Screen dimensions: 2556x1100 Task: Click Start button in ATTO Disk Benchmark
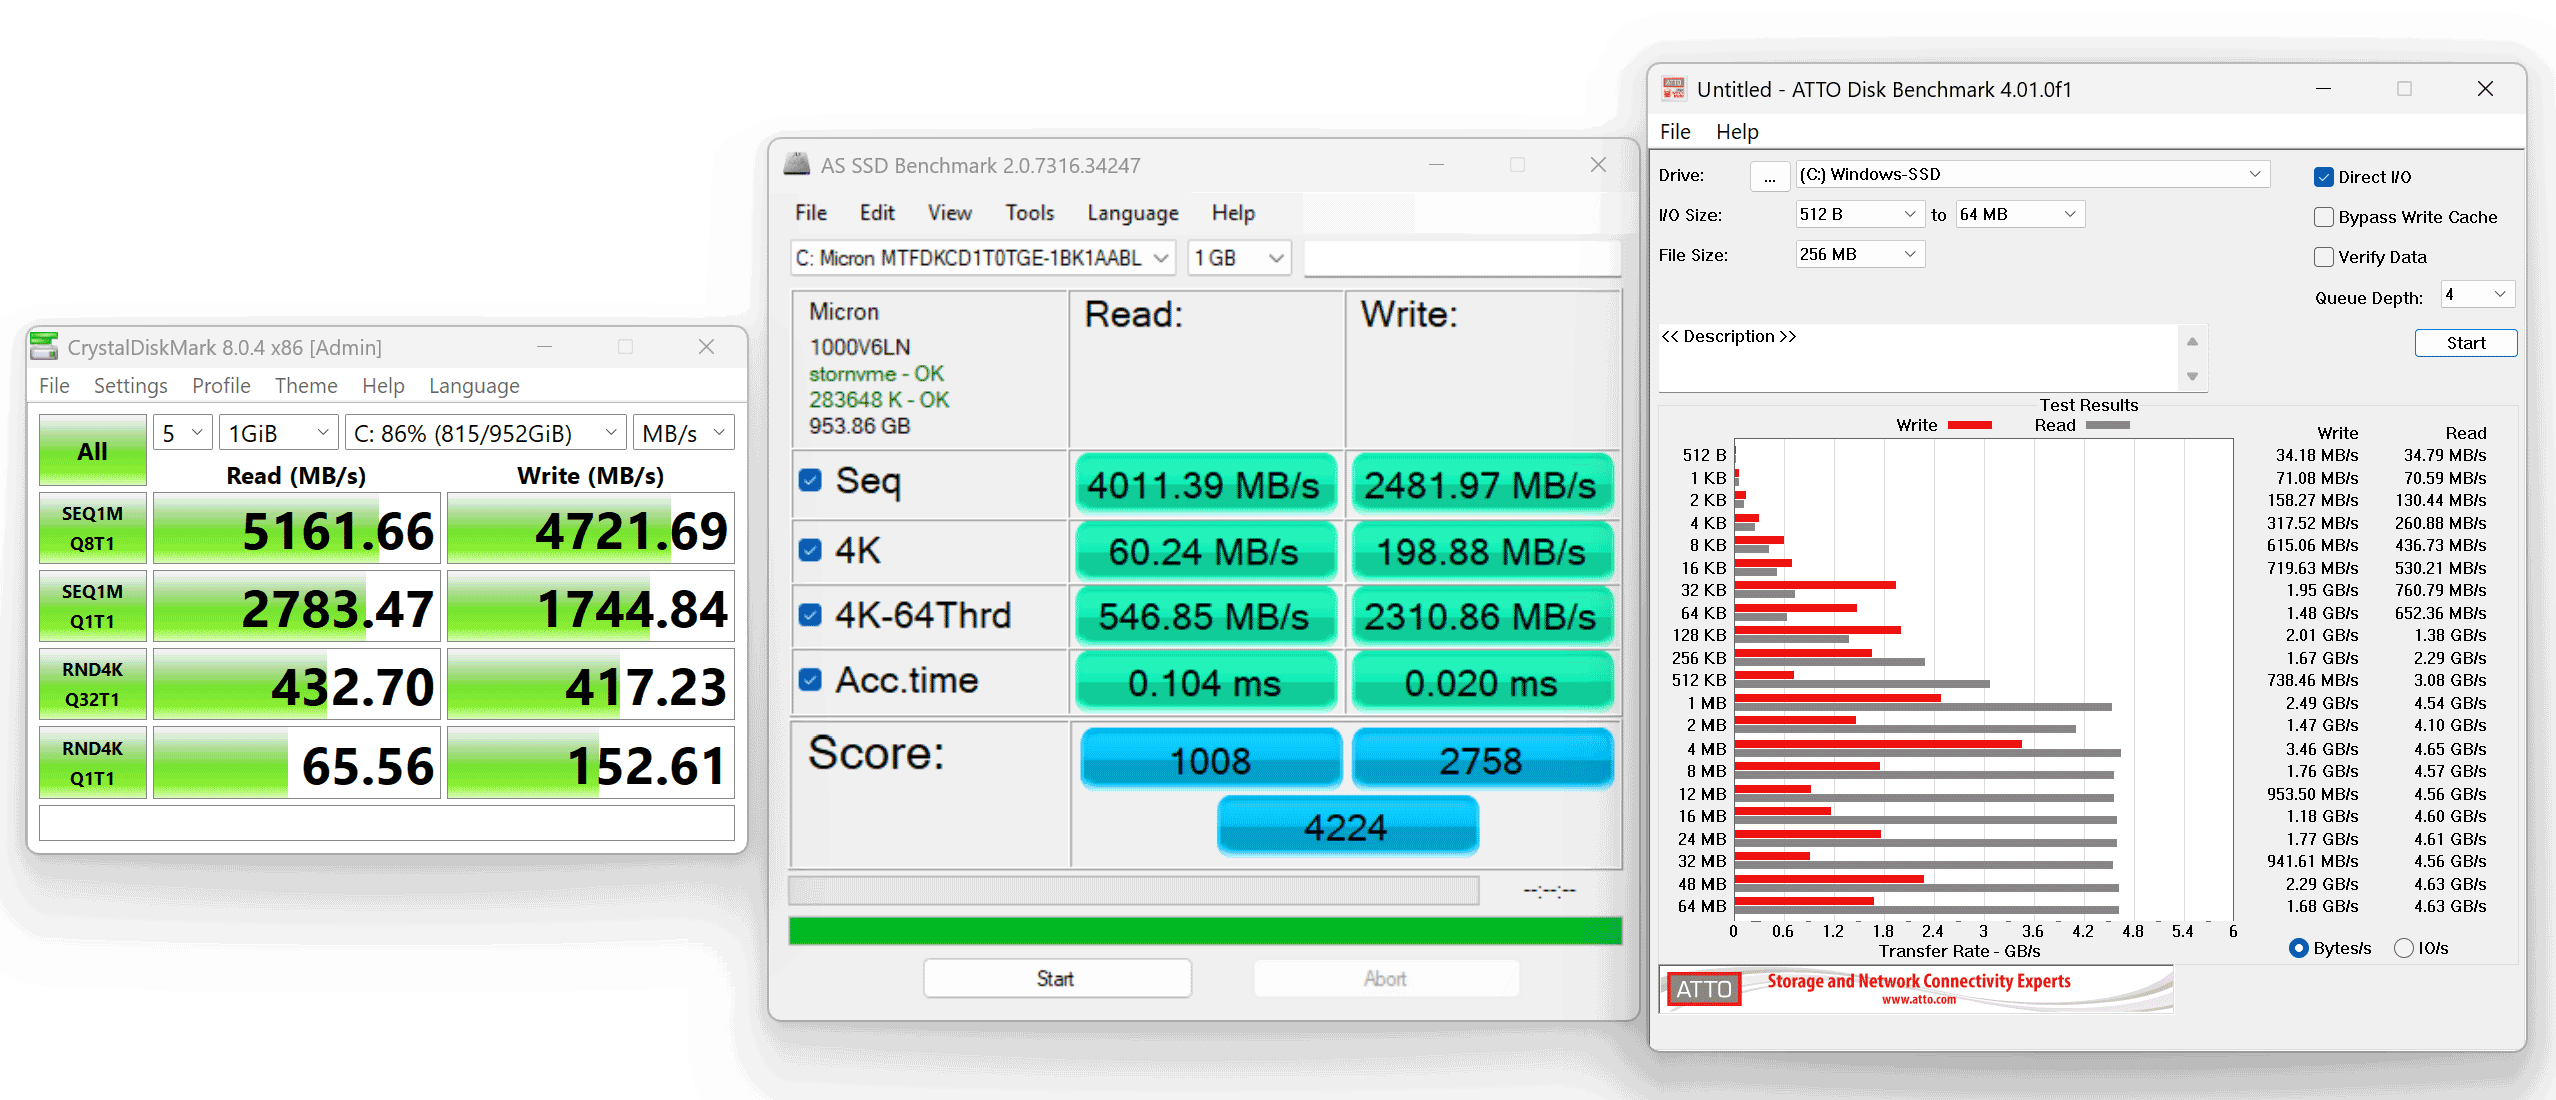[x=2465, y=343]
